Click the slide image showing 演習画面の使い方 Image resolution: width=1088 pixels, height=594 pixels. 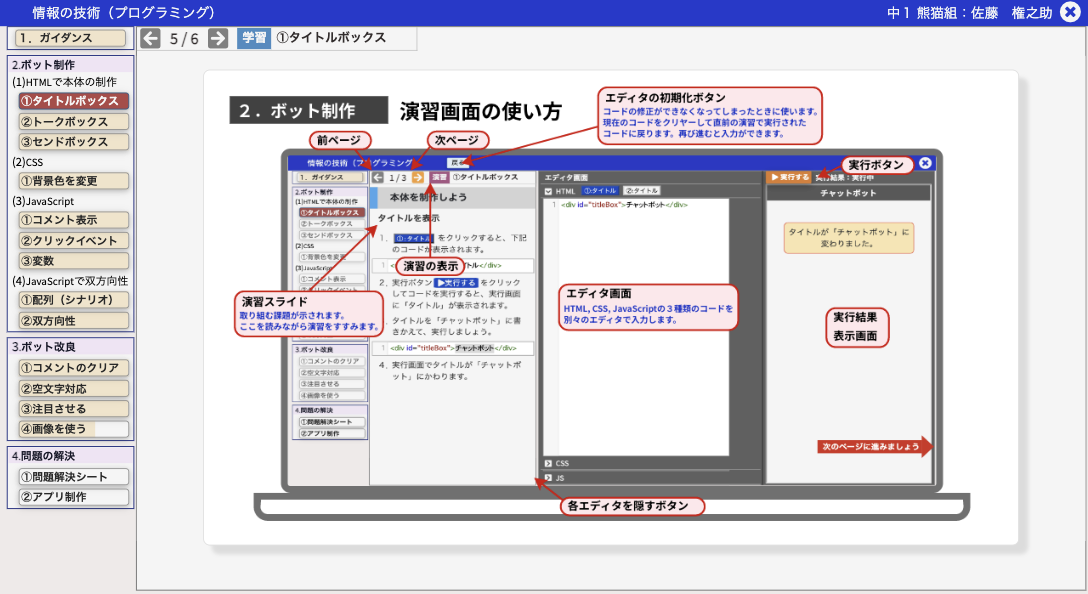611,307
